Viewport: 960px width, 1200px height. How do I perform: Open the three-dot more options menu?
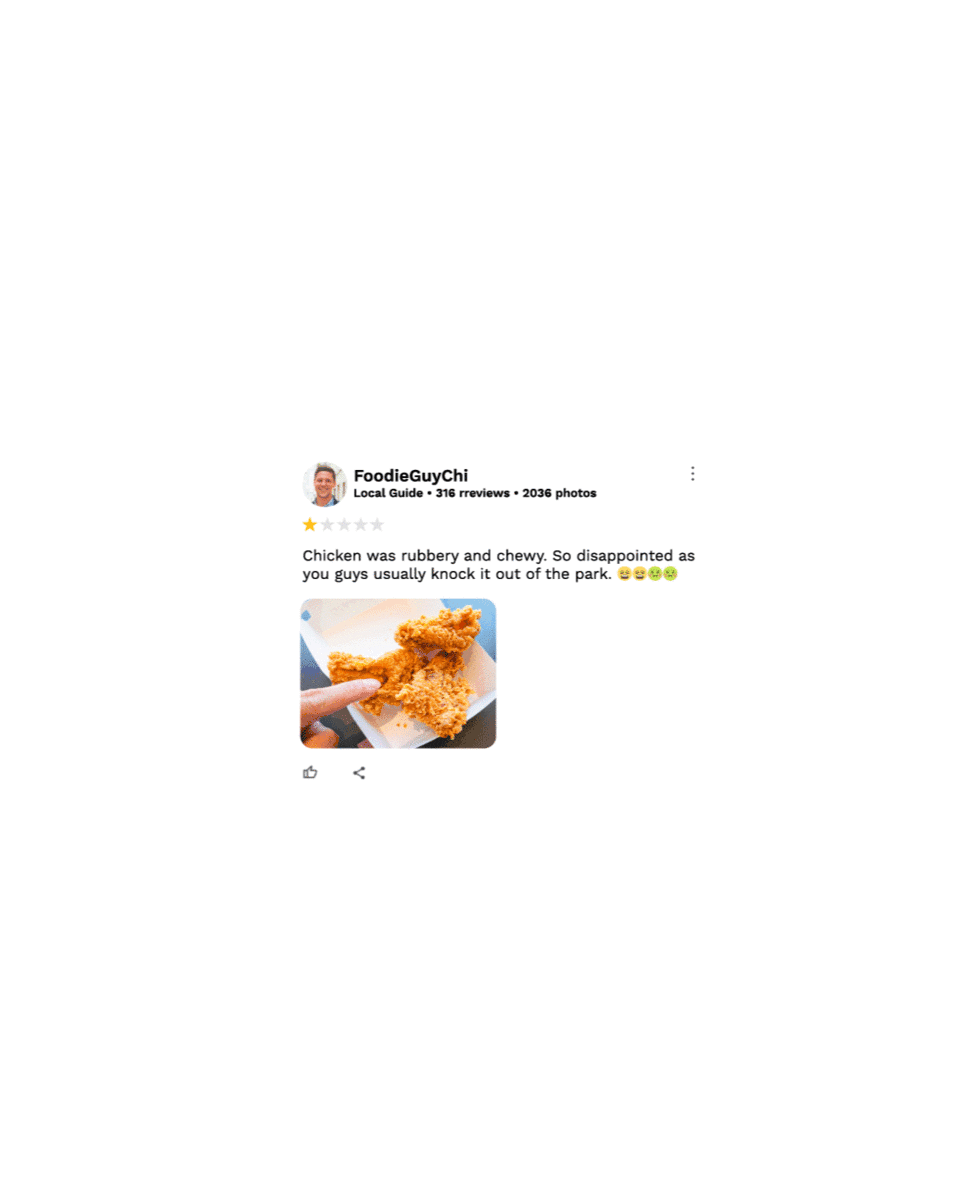[x=692, y=474]
